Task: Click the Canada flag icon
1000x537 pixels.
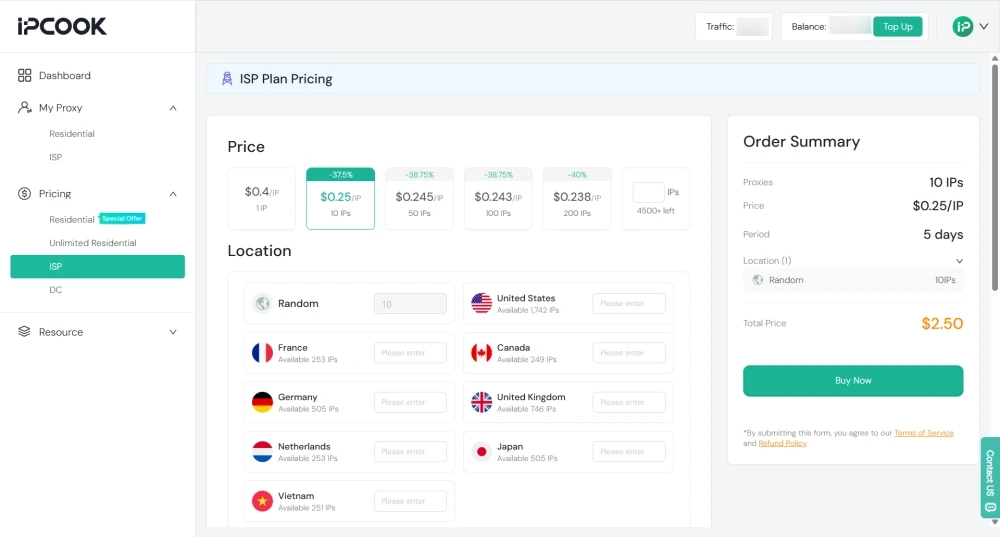Action: 482,353
